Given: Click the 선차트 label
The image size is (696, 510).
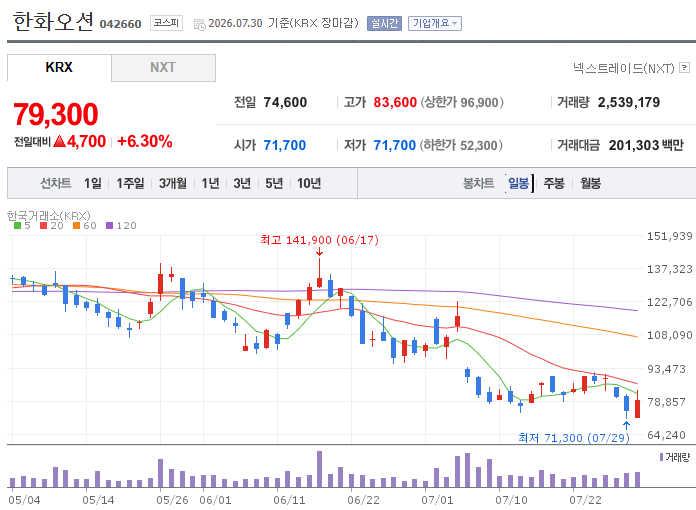Looking at the screenshot, I should (55, 183).
